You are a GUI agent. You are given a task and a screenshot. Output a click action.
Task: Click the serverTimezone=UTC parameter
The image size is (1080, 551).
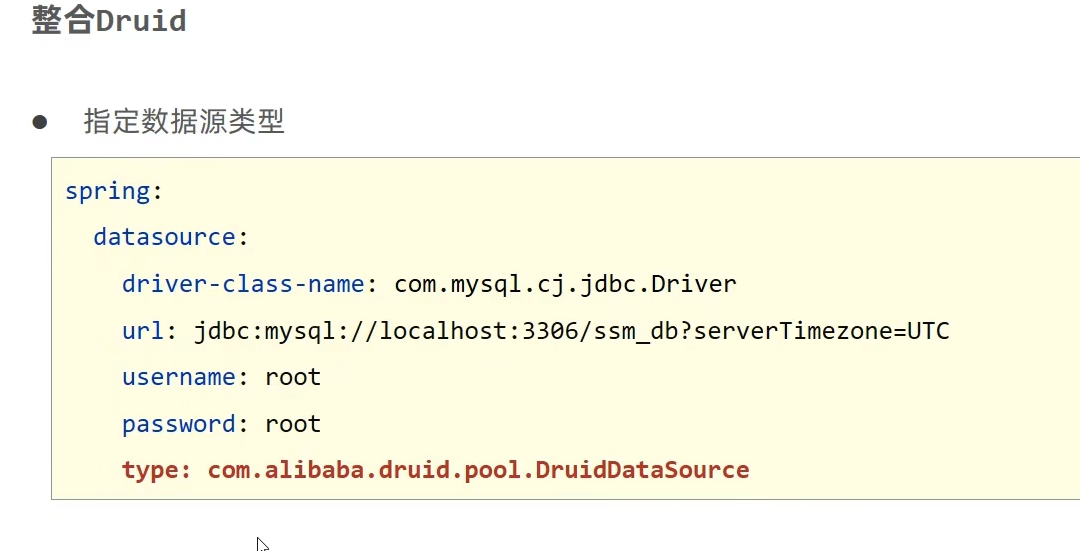821,331
